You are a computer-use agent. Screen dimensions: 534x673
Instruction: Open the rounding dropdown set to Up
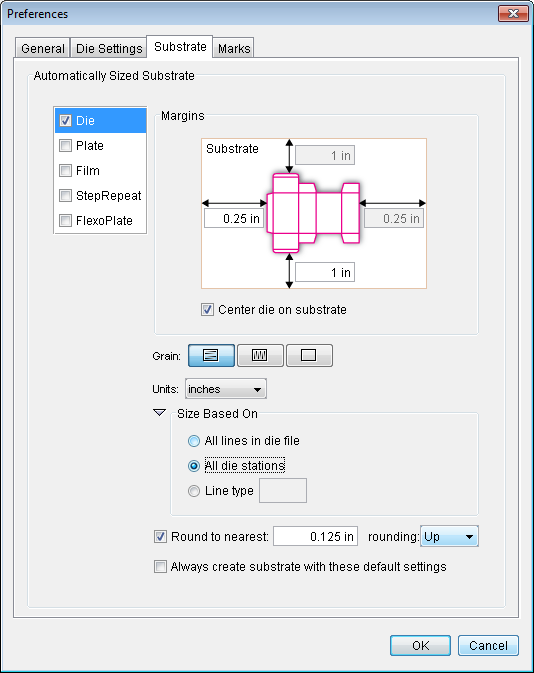coord(449,536)
